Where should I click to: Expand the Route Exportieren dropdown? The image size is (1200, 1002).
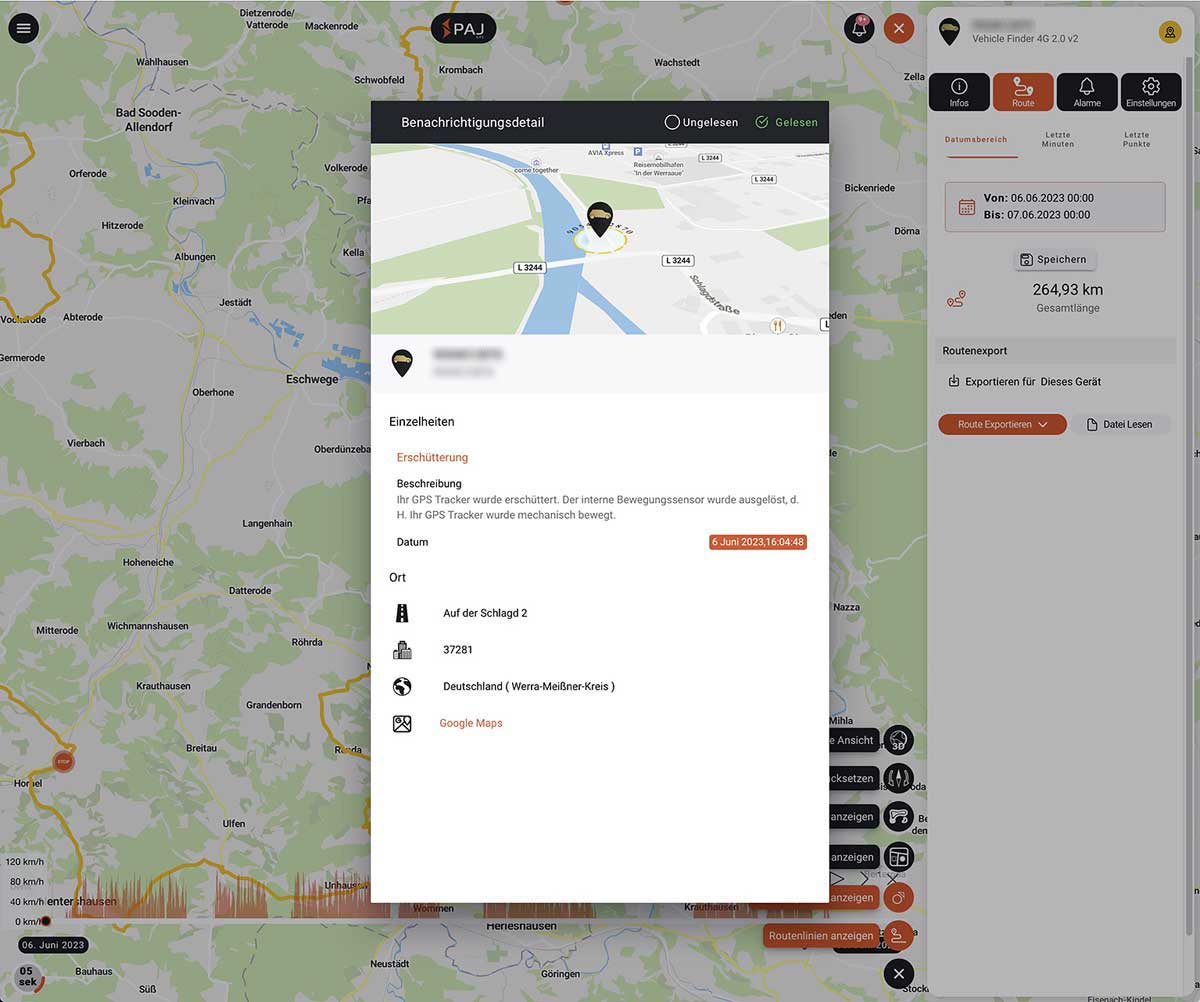point(1002,424)
